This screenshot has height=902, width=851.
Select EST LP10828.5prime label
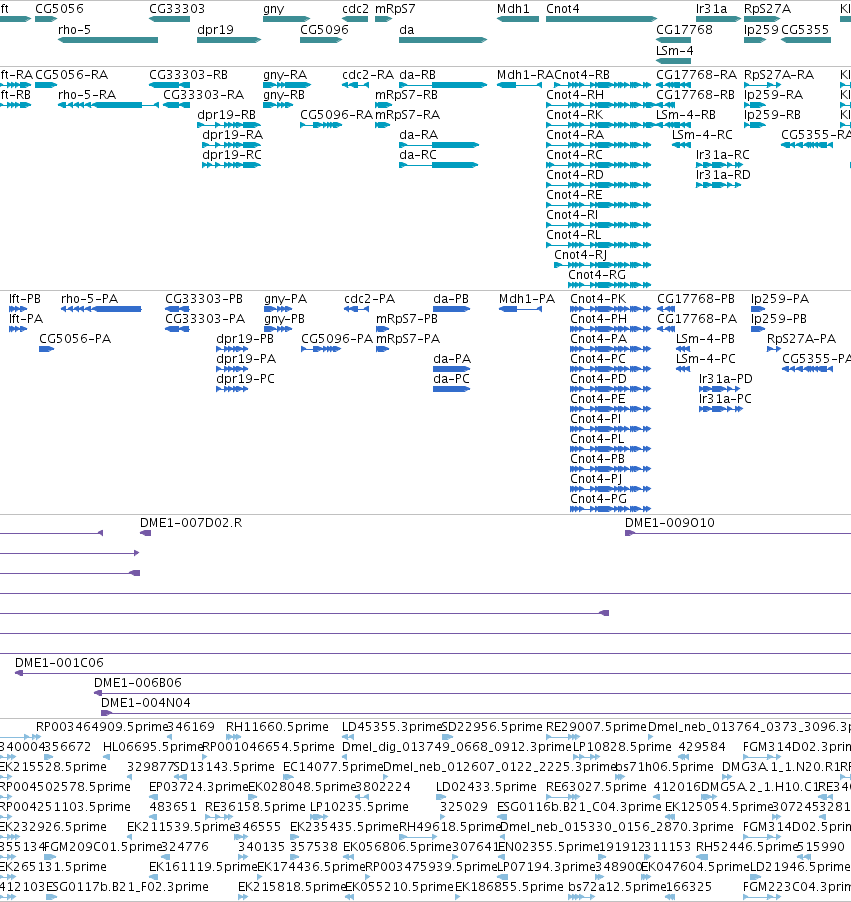click(x=622, y=747)
